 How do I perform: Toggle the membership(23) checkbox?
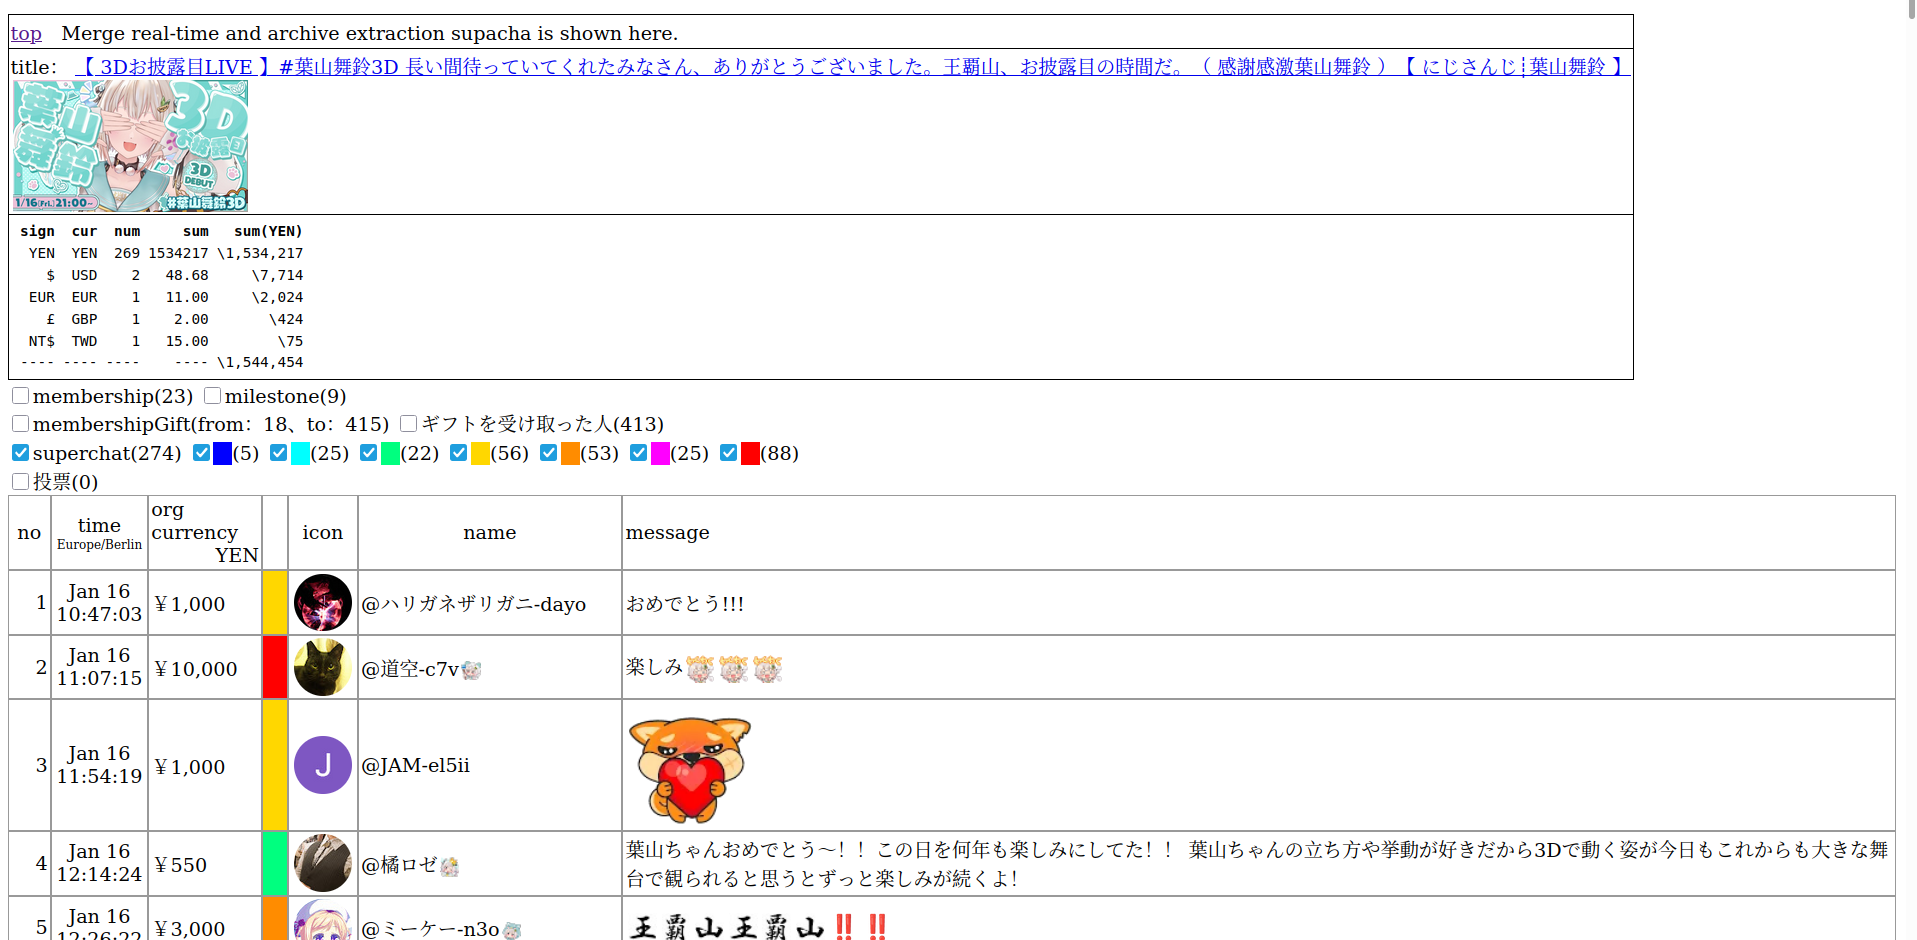[21, 396]
